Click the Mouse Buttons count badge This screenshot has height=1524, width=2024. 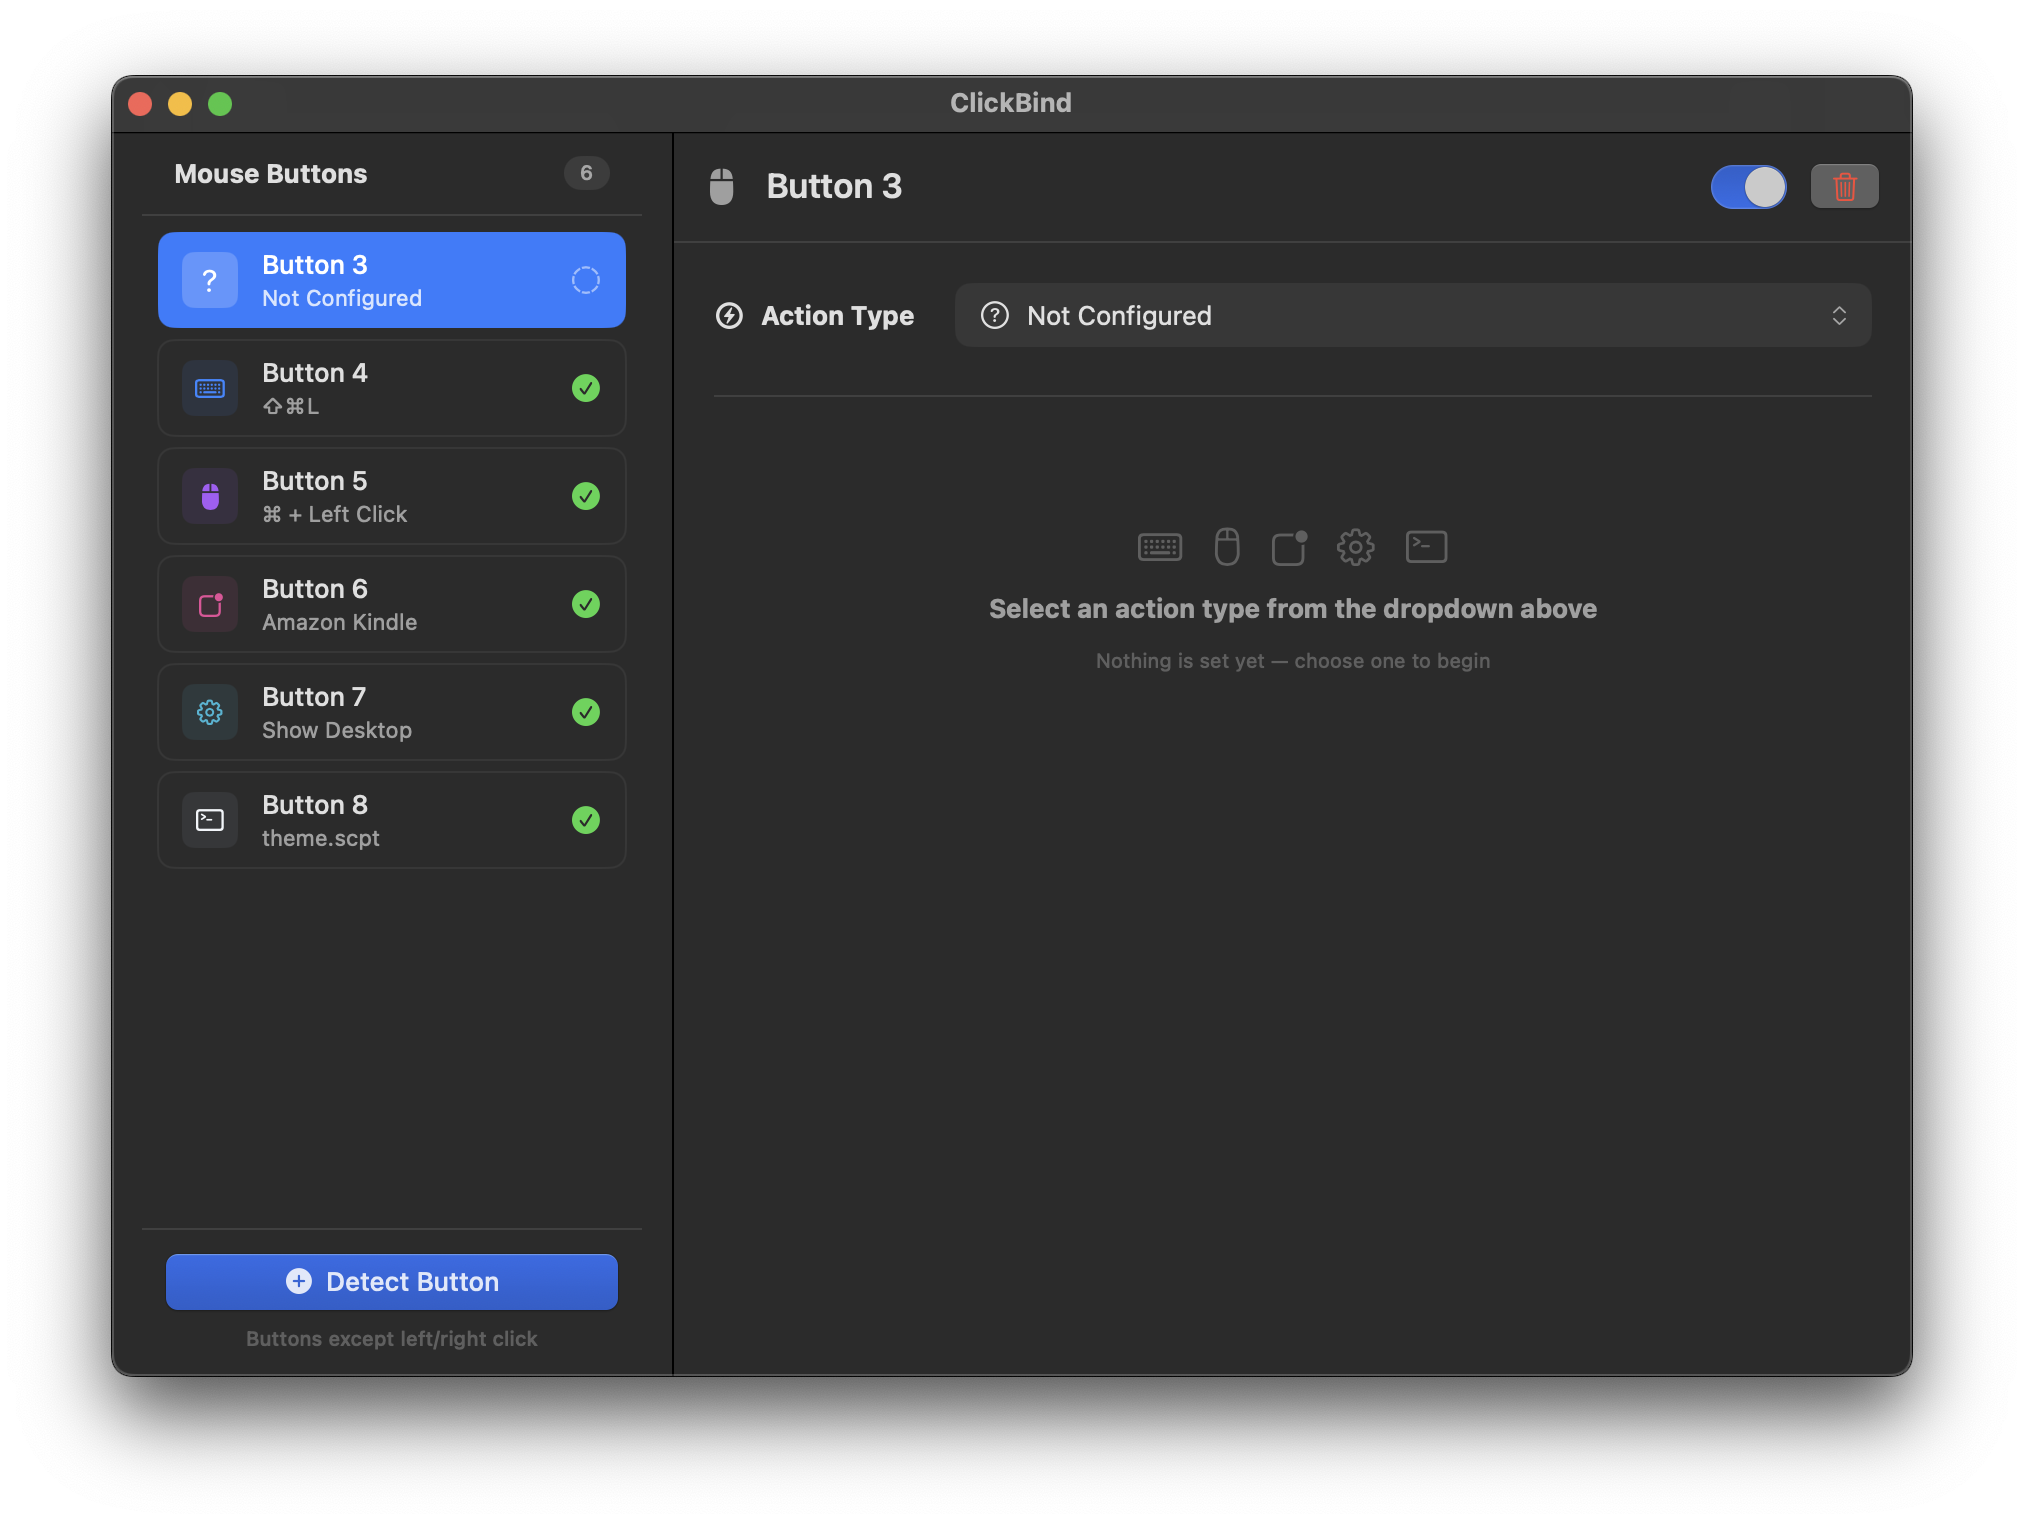(586, 174)
